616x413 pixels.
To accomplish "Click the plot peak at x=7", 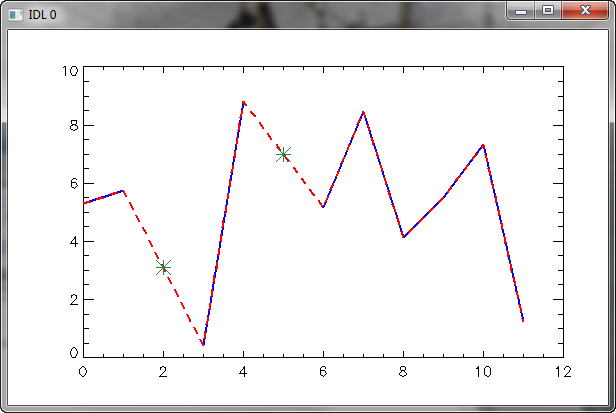I will pyautogui.click(x=363, y=113).
